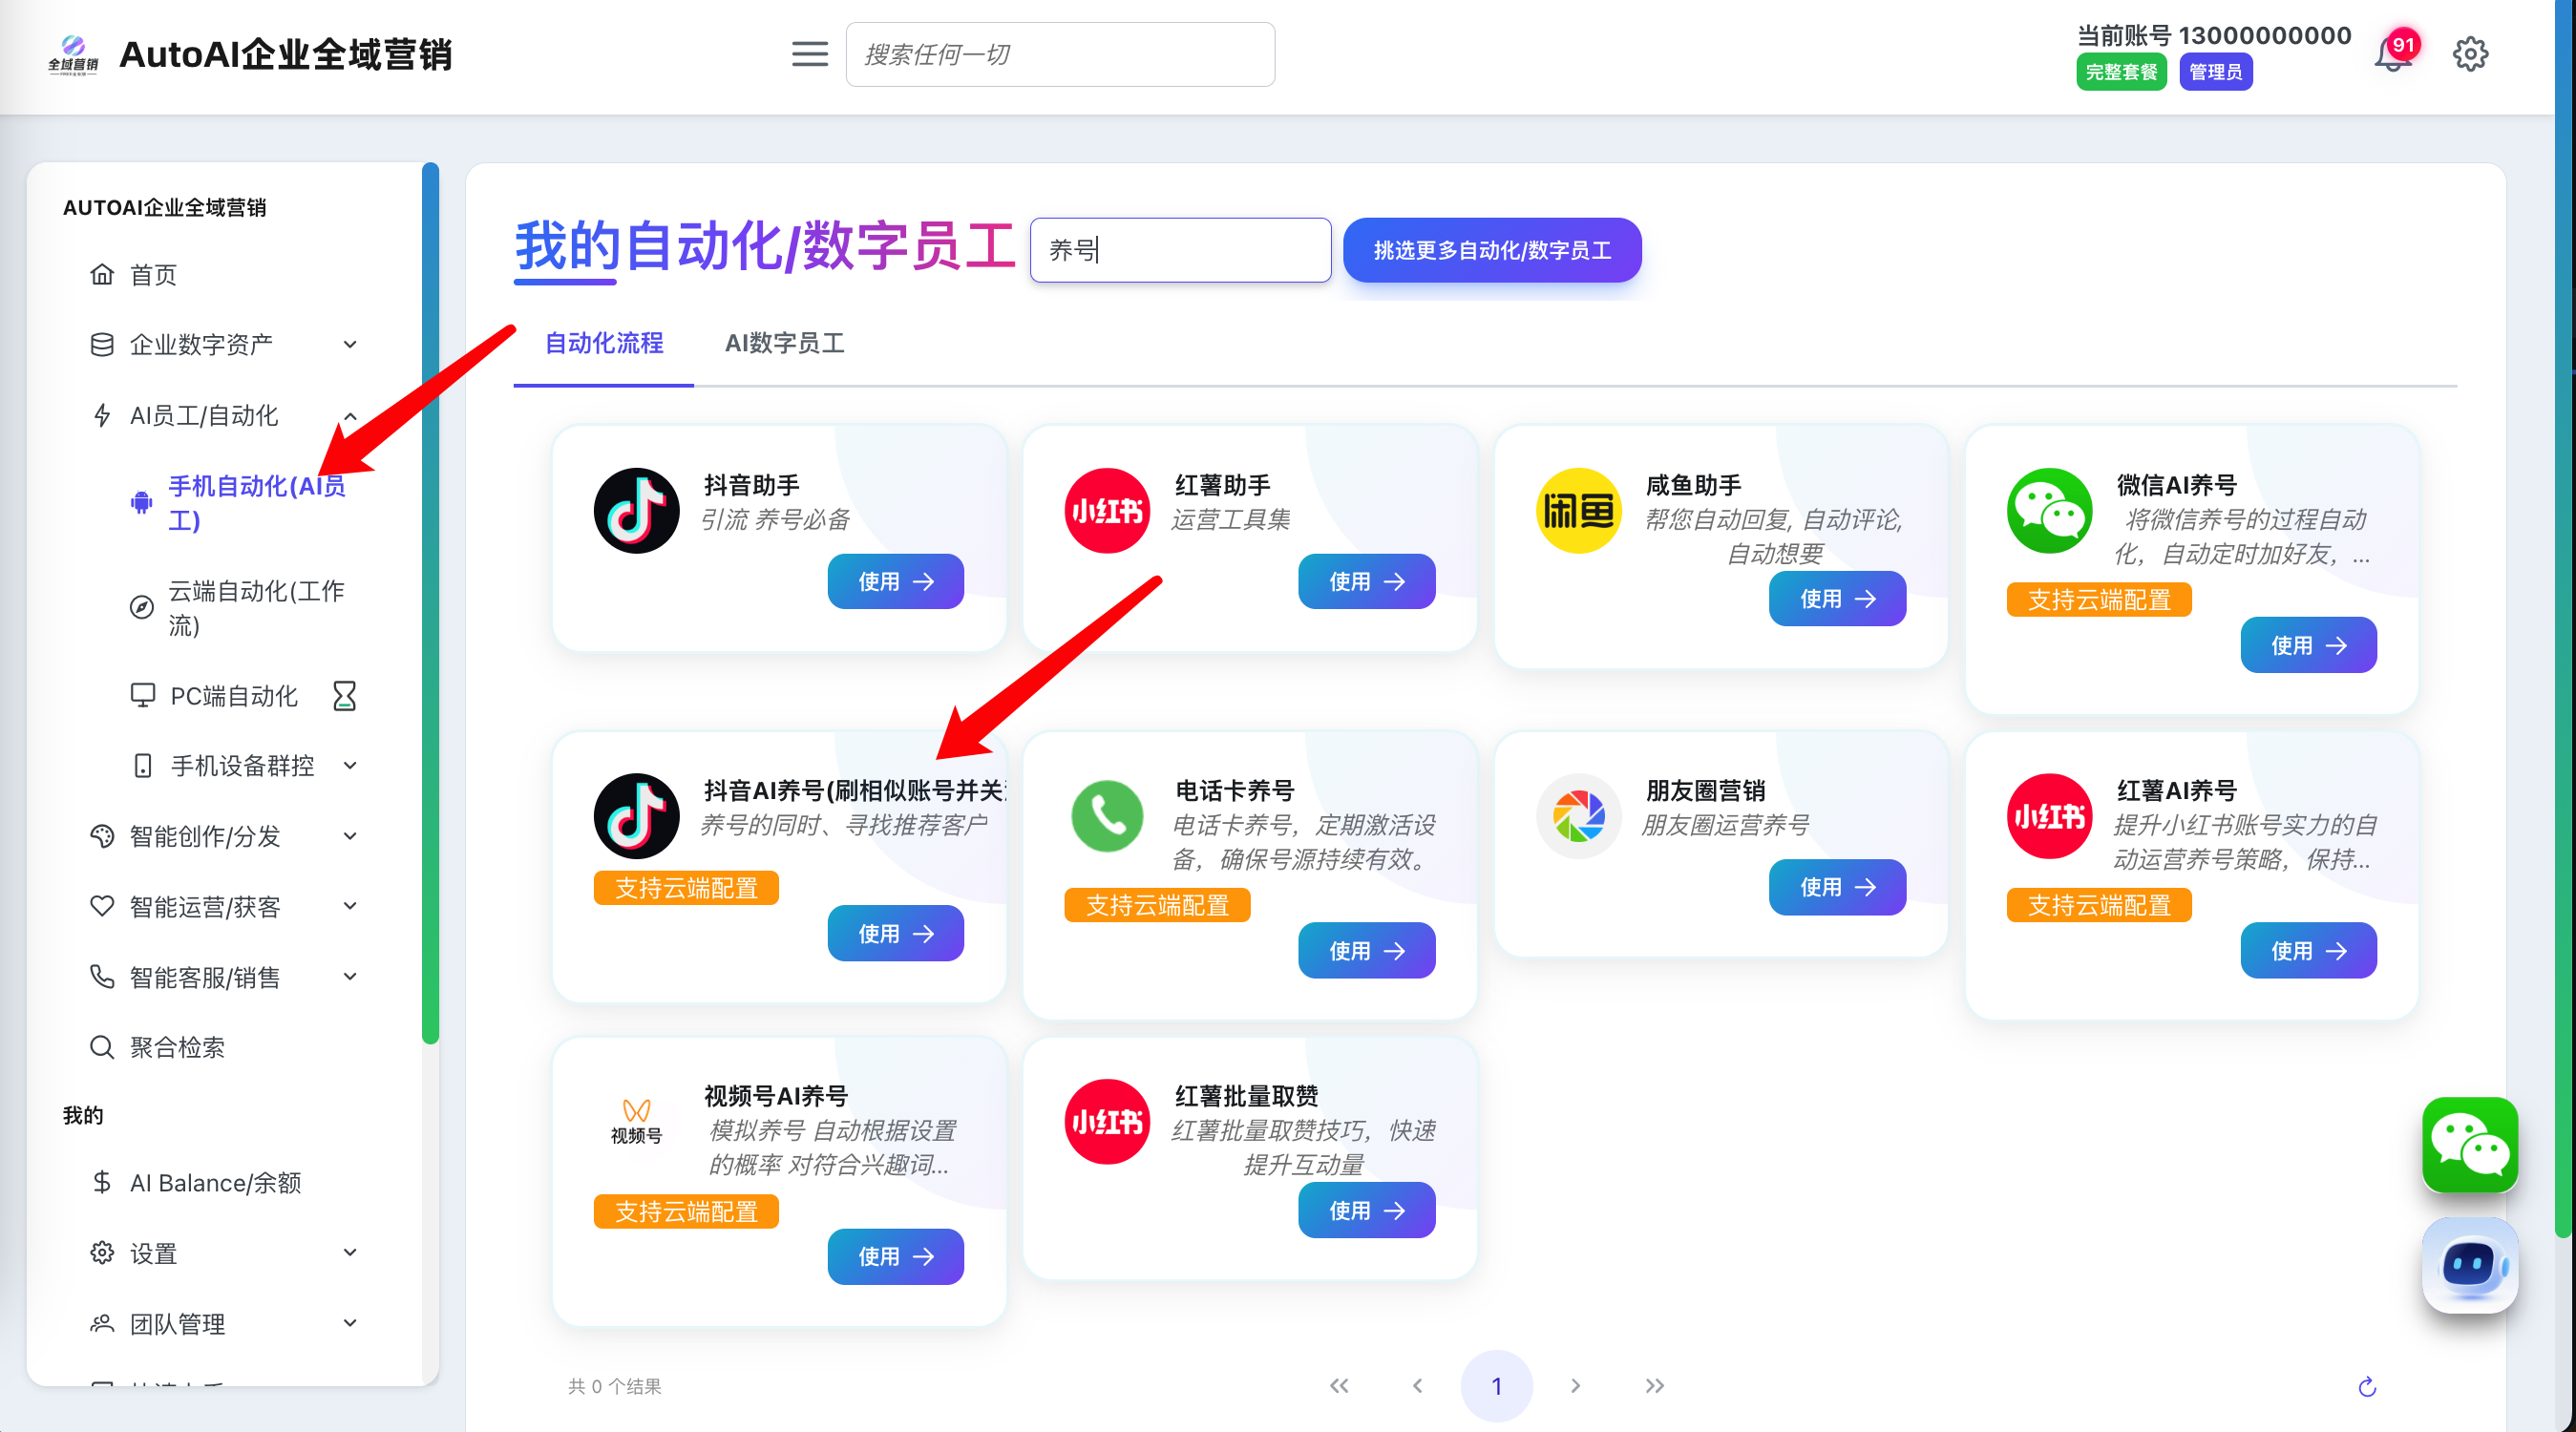This screenshot has height=1432, width=2576.
Task: Open the green WeChat floating icon
Action: [x=2469, y=1145]
